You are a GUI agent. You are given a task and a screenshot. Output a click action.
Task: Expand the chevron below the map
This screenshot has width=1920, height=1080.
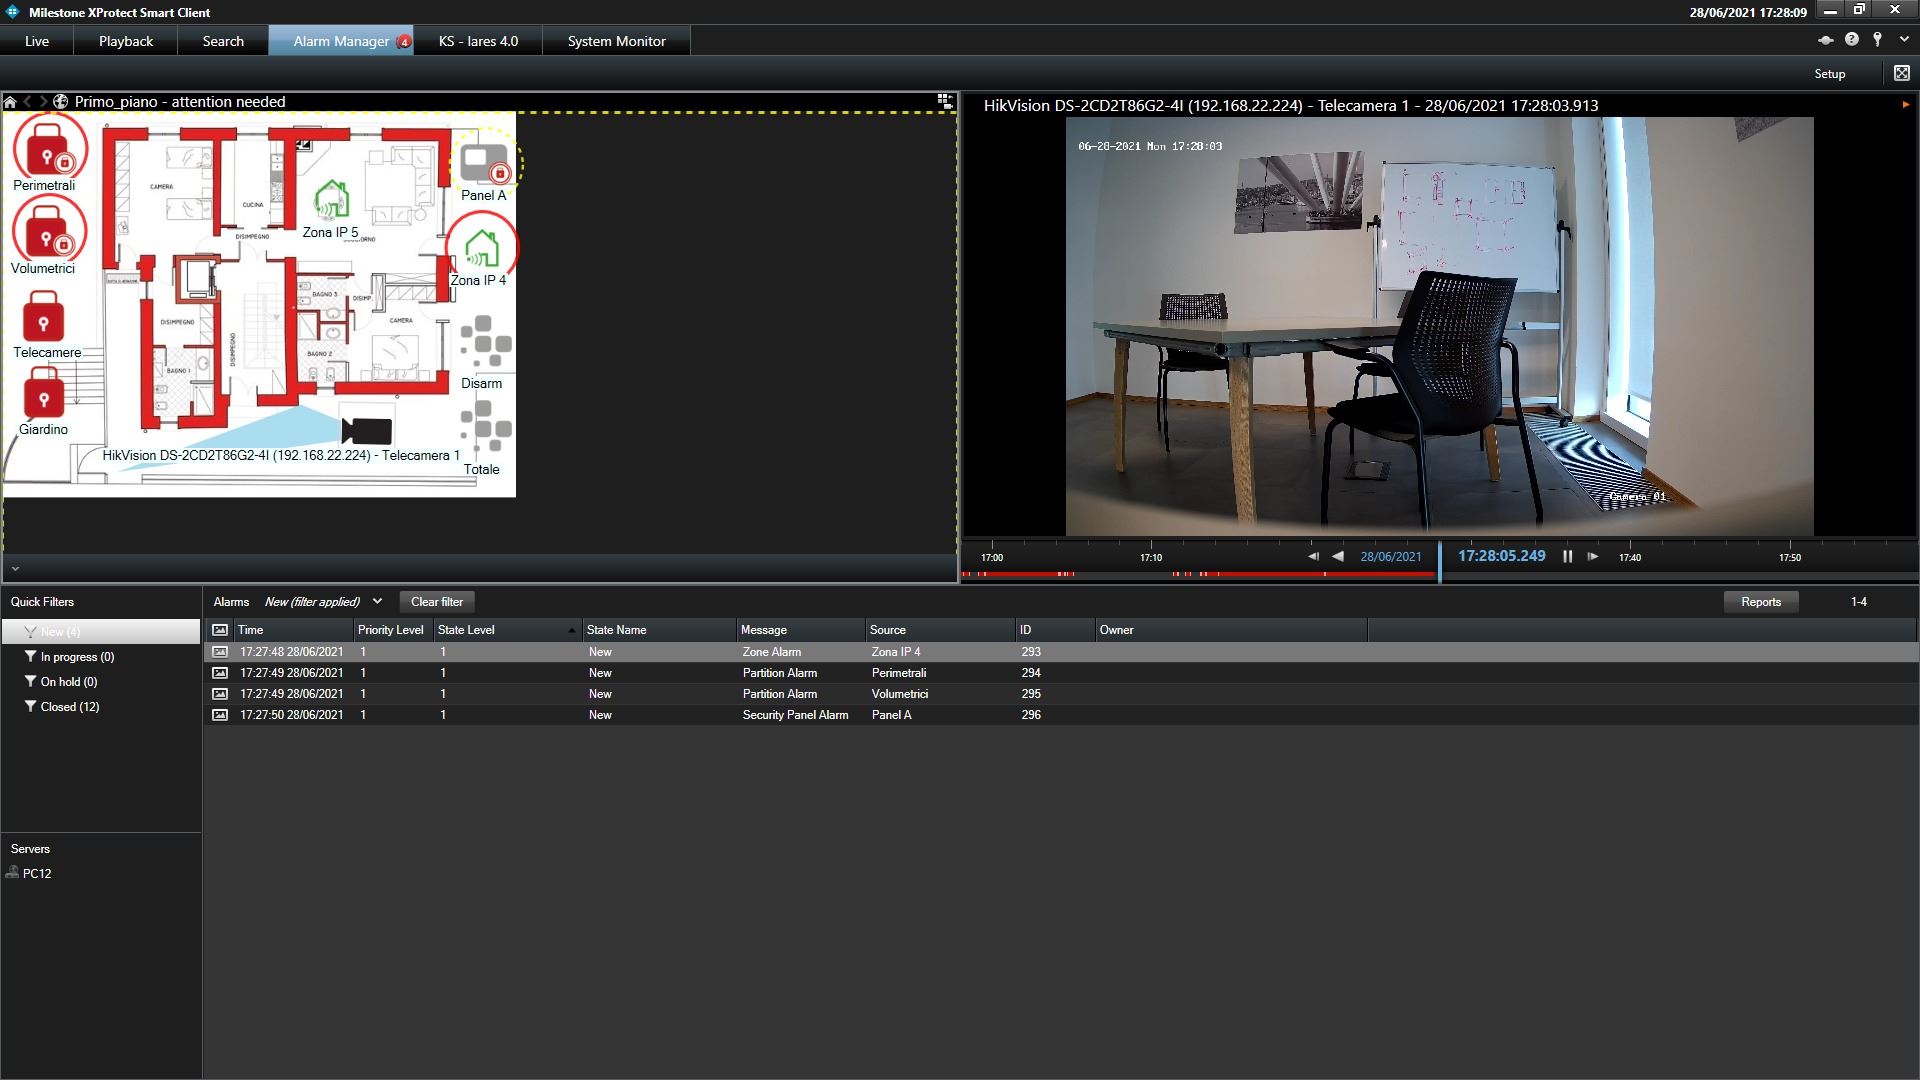pyautogui.click(x=15, y=569)
